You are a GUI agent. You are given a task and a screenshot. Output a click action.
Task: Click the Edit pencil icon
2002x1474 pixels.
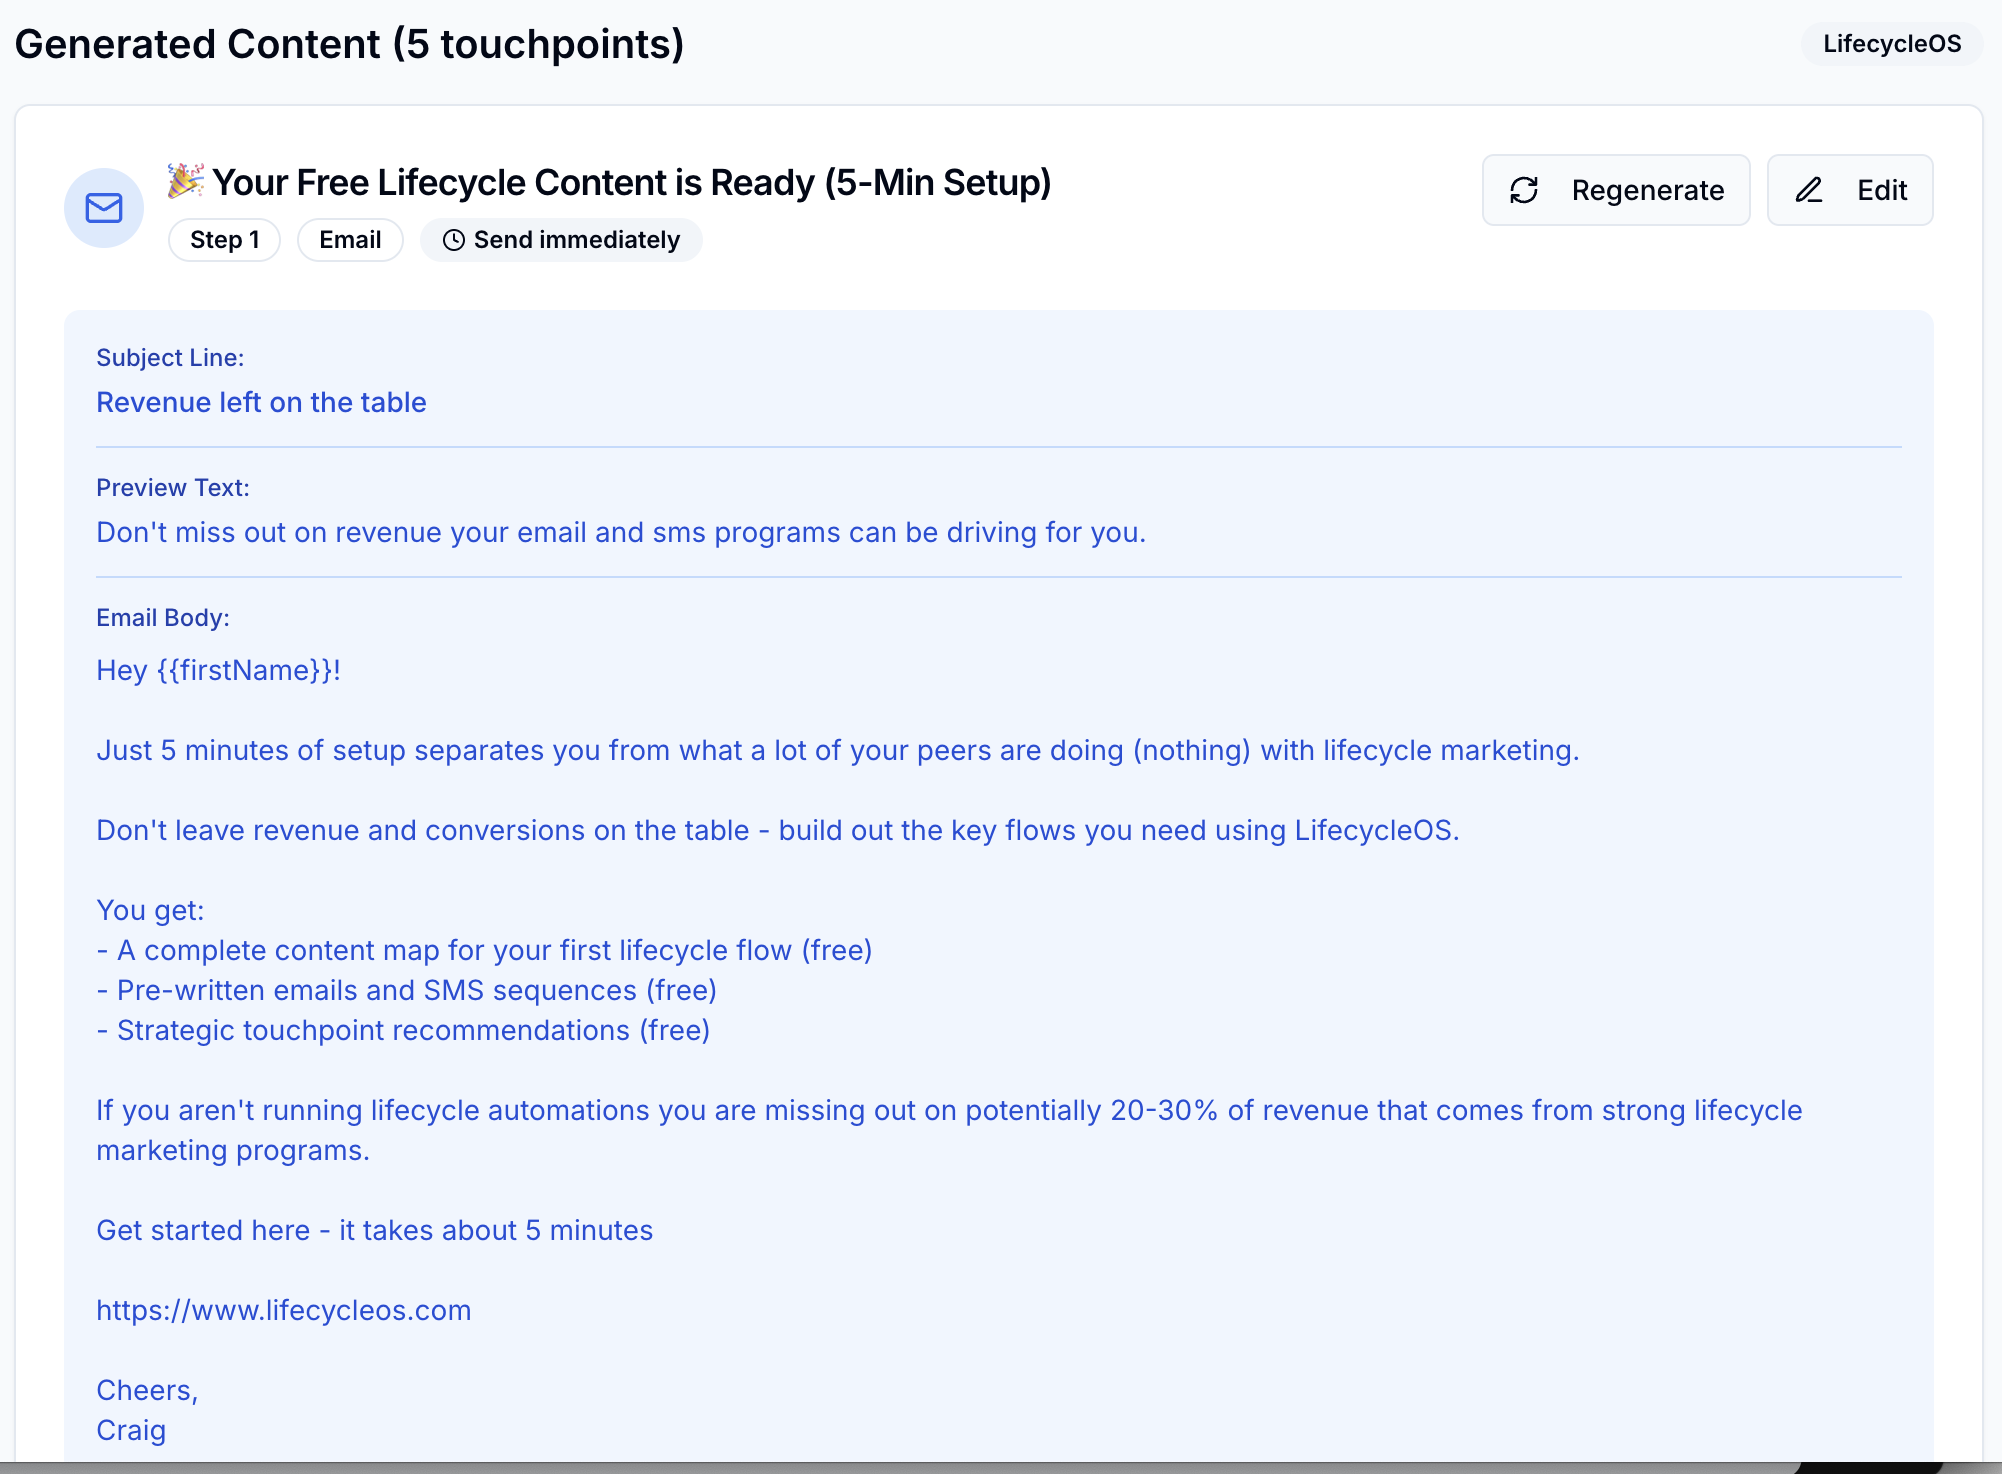pos(1809,190)
